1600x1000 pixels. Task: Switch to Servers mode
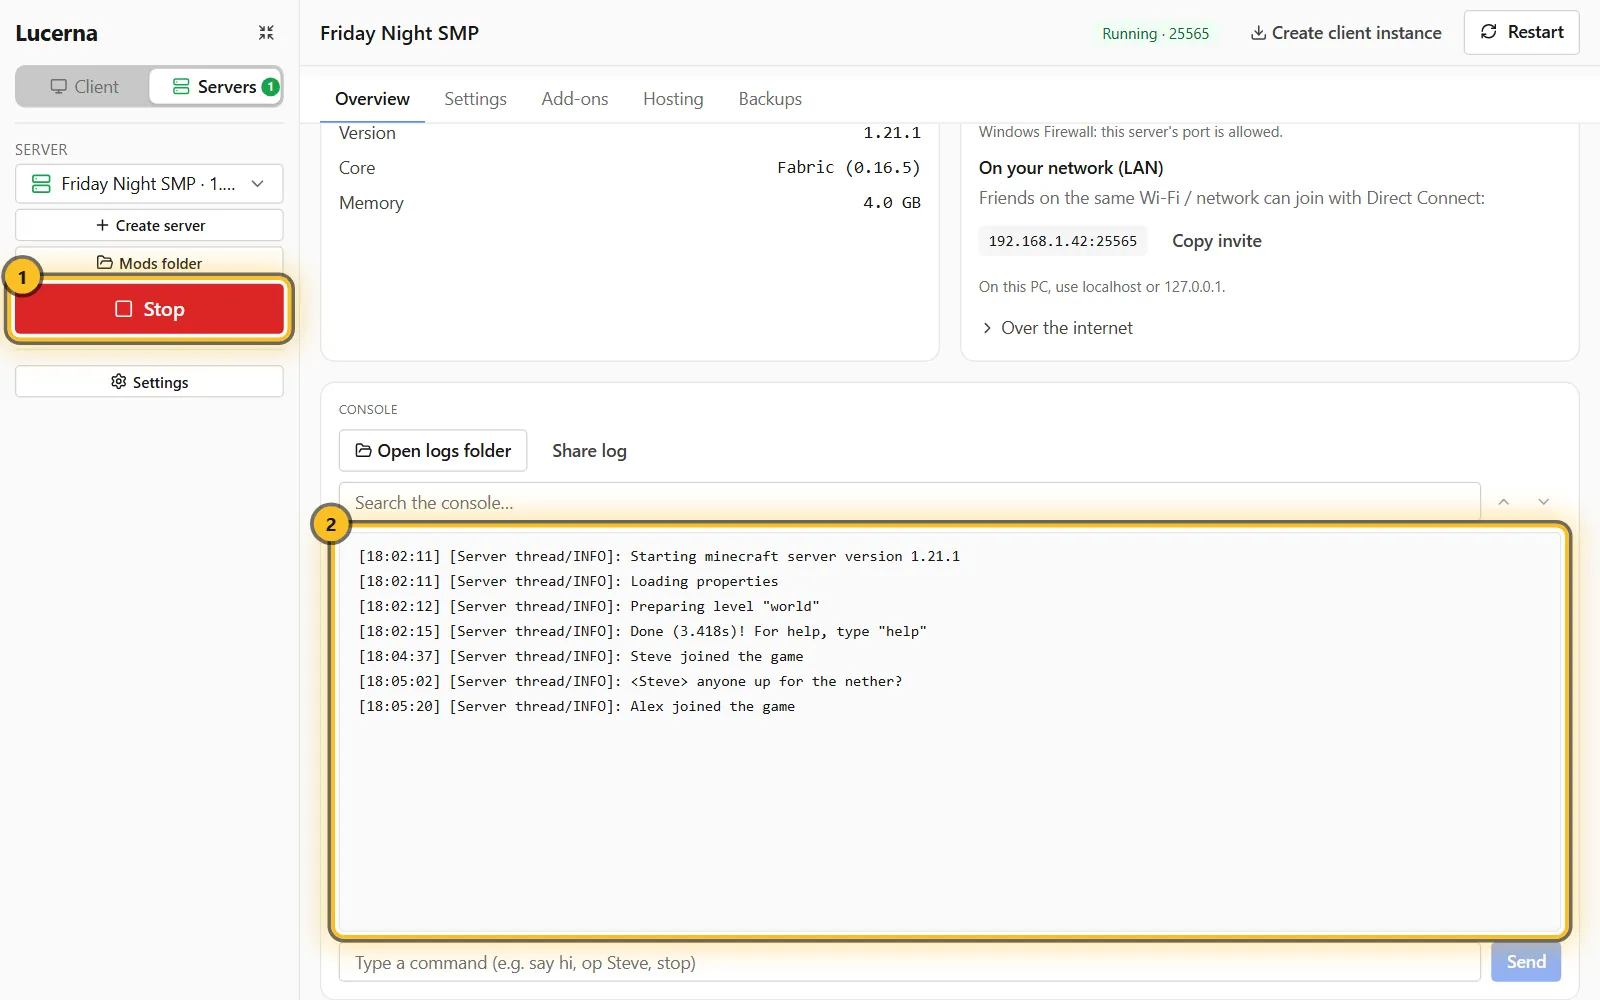215,87
